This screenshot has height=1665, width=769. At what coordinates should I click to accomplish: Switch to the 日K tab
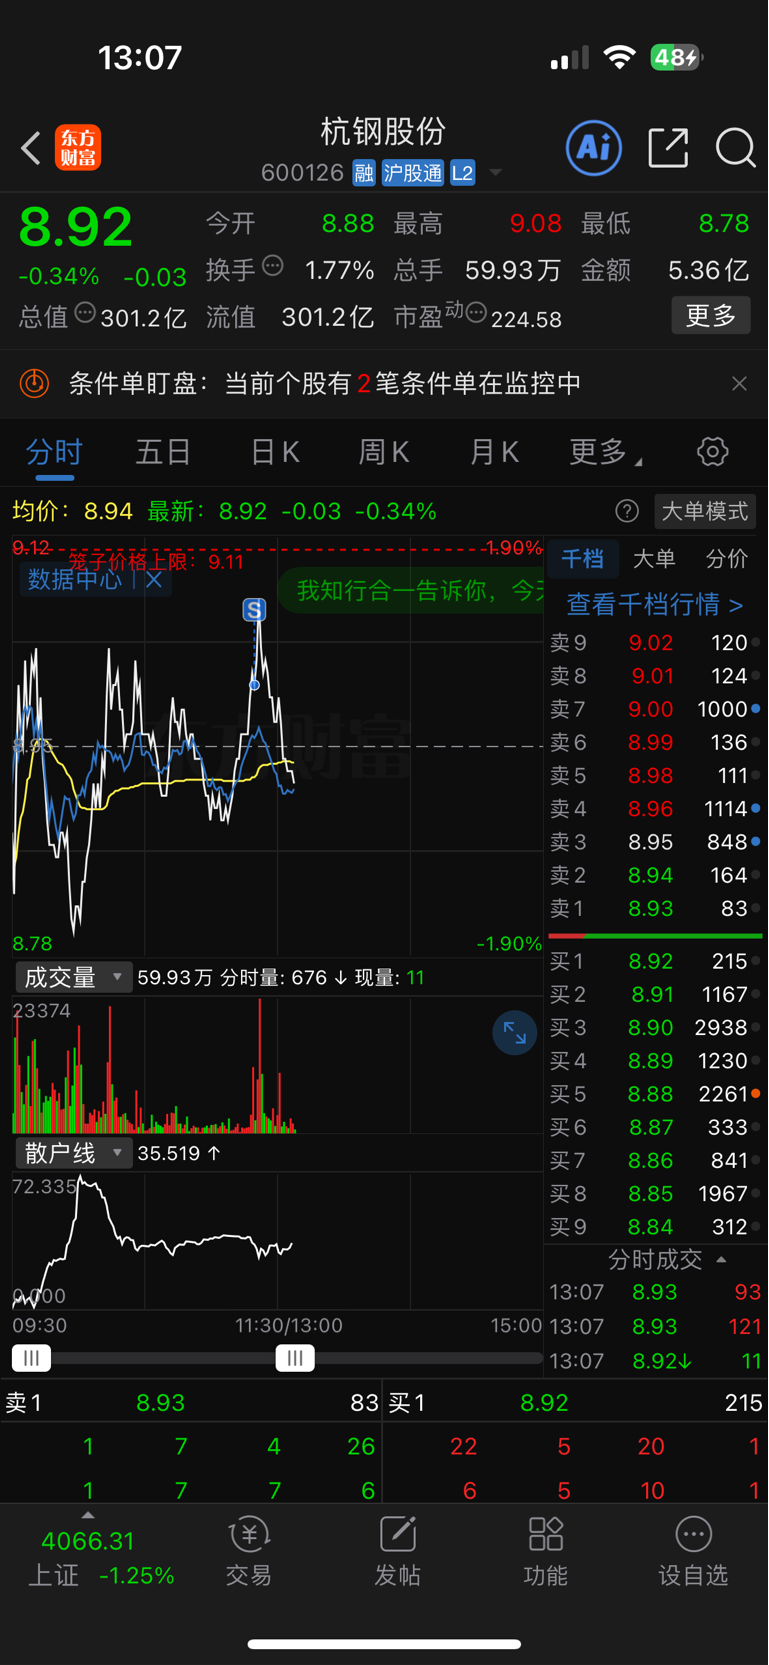pos(275,452)
